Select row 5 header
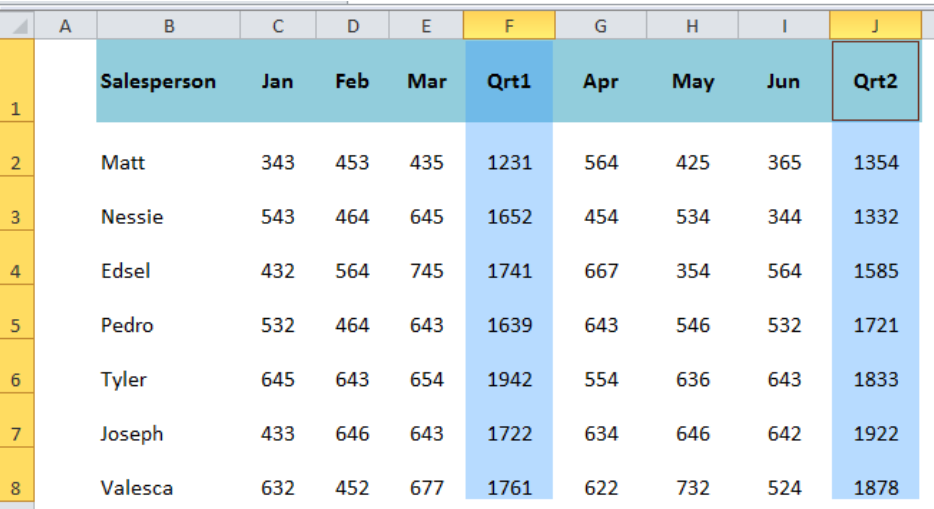The image size is (934, 509). coord(17,312)
